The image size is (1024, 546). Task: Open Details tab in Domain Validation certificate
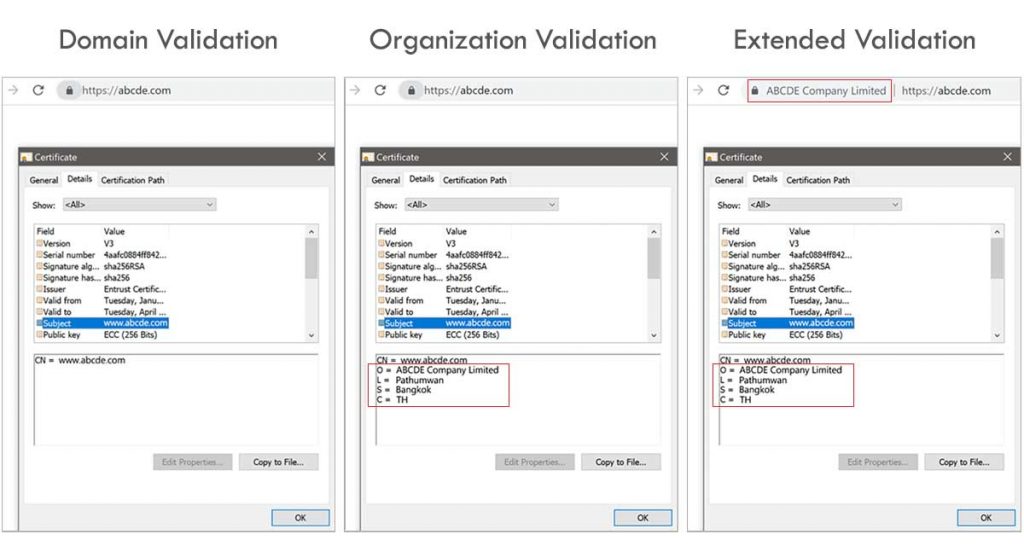(80, 179)
